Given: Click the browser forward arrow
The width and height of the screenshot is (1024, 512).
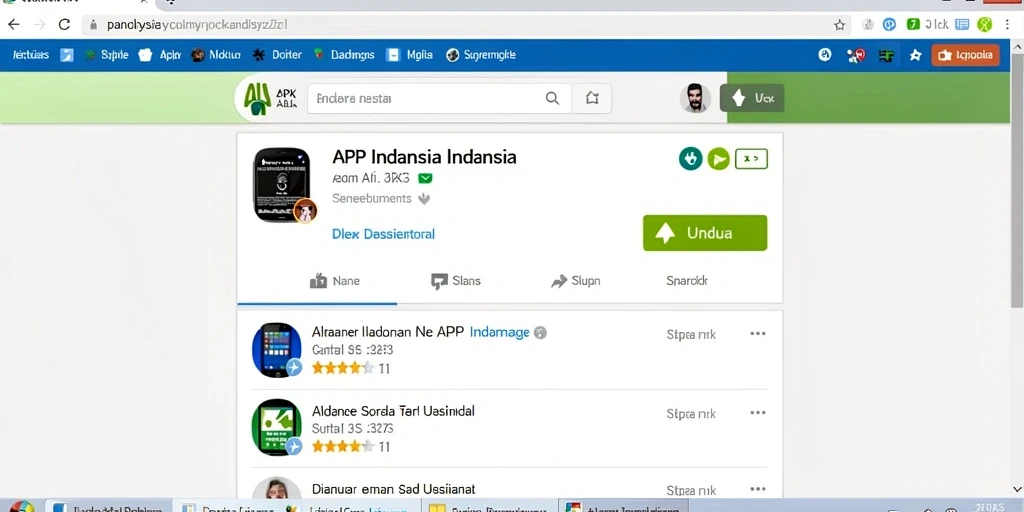Looking at the screenshot, I should click(x=39, y=25).
